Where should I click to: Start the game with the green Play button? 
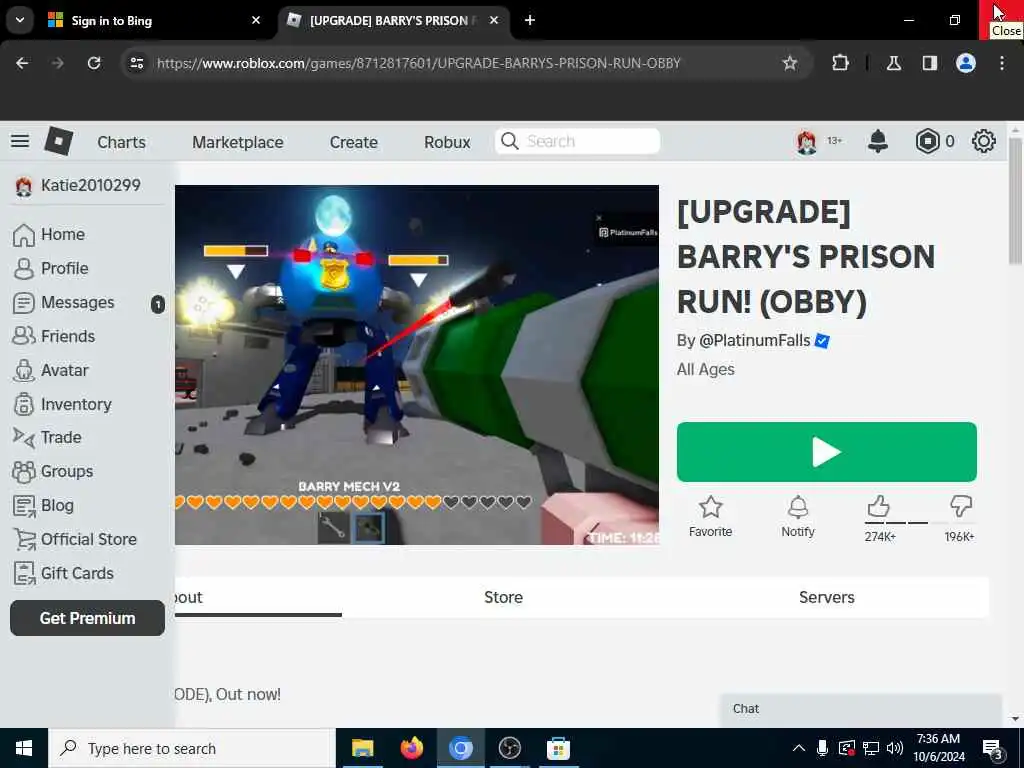pos(827,452)
